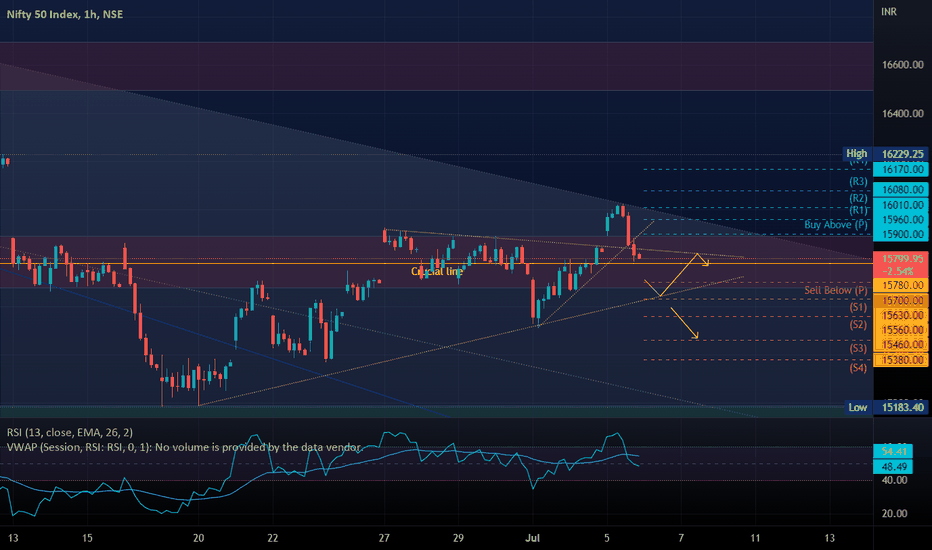Click the Crucial line annotation text
This screenshot has width=932, height=550.
(437, 272)
